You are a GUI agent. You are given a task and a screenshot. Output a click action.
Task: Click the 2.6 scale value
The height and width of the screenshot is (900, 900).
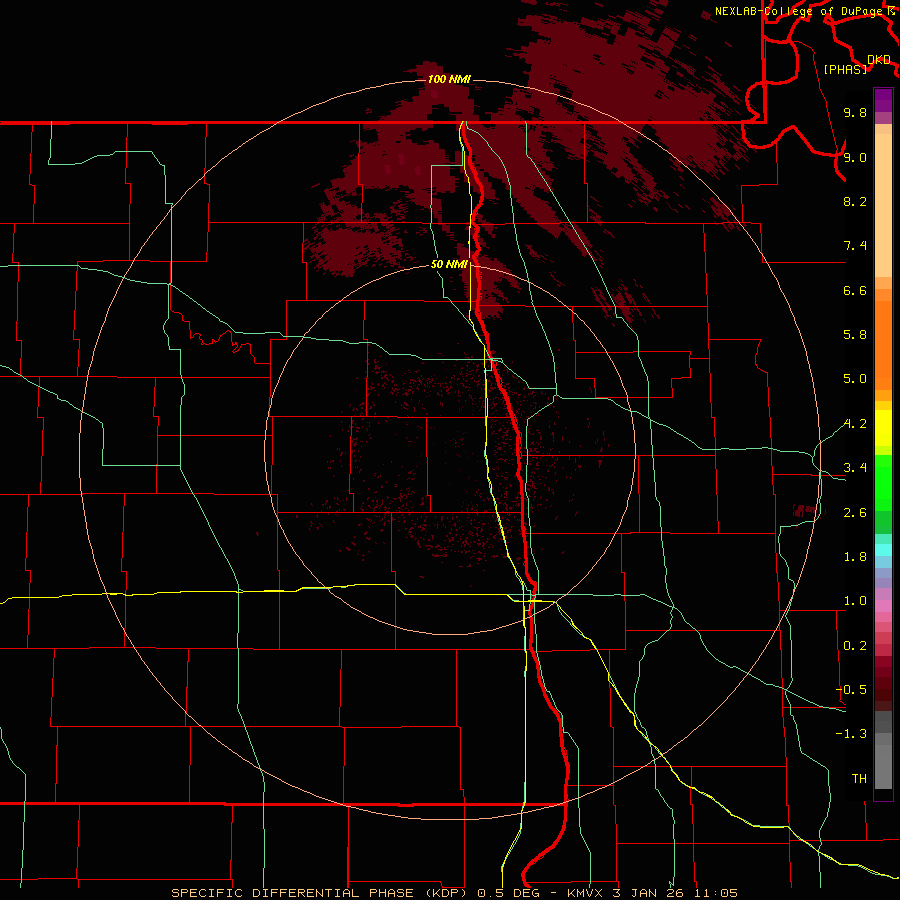pyautogui.click(x=855, y=513)
